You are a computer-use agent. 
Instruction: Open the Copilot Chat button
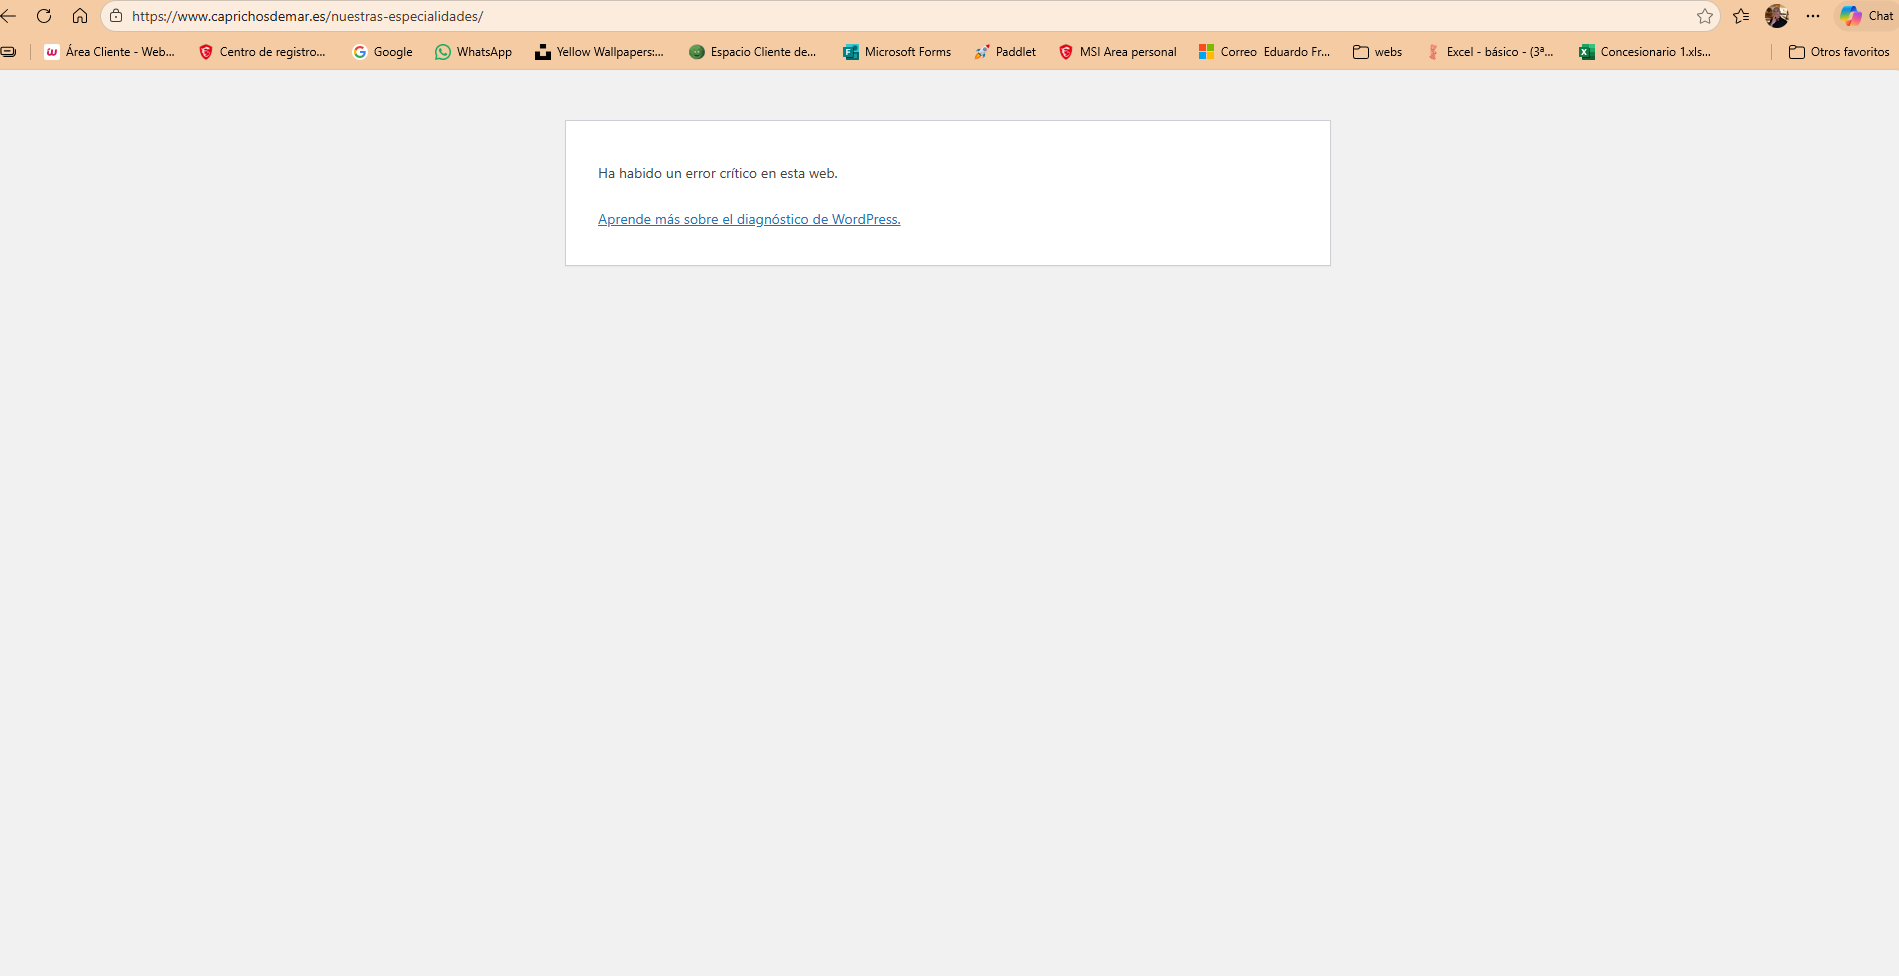click(1866, 16)
